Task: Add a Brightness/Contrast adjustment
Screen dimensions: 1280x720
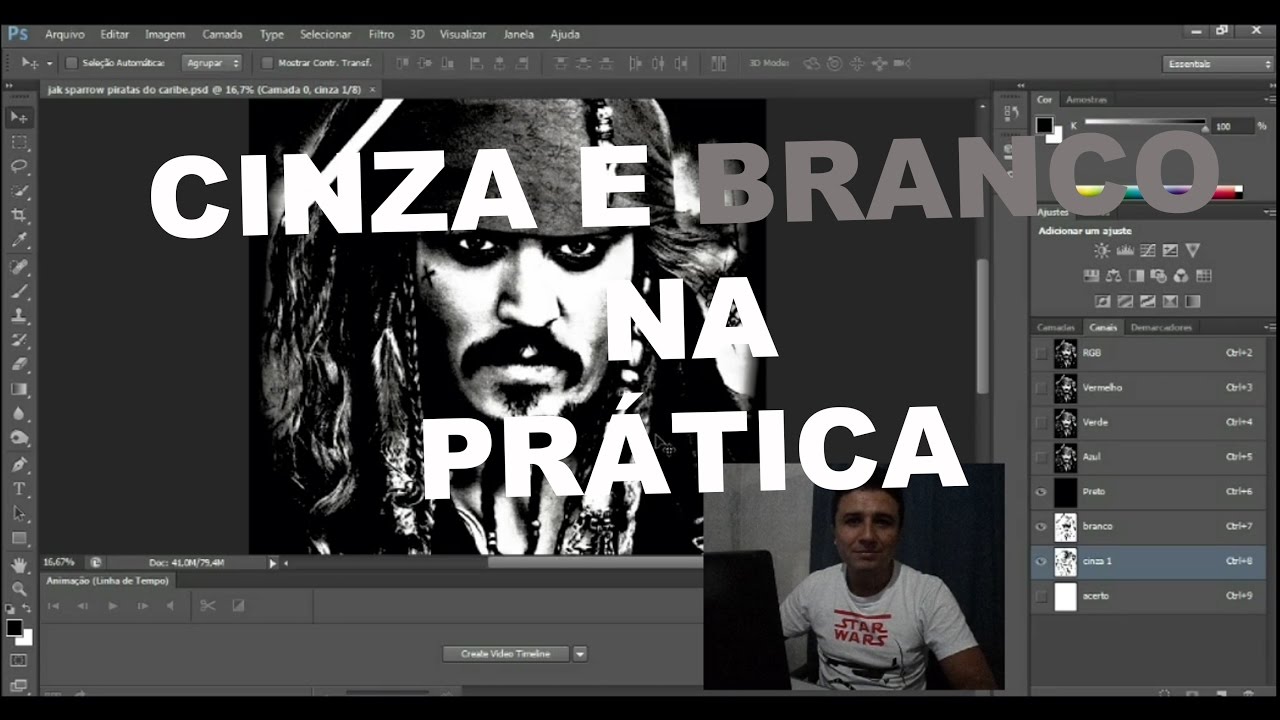Action: coord(1101,251)
